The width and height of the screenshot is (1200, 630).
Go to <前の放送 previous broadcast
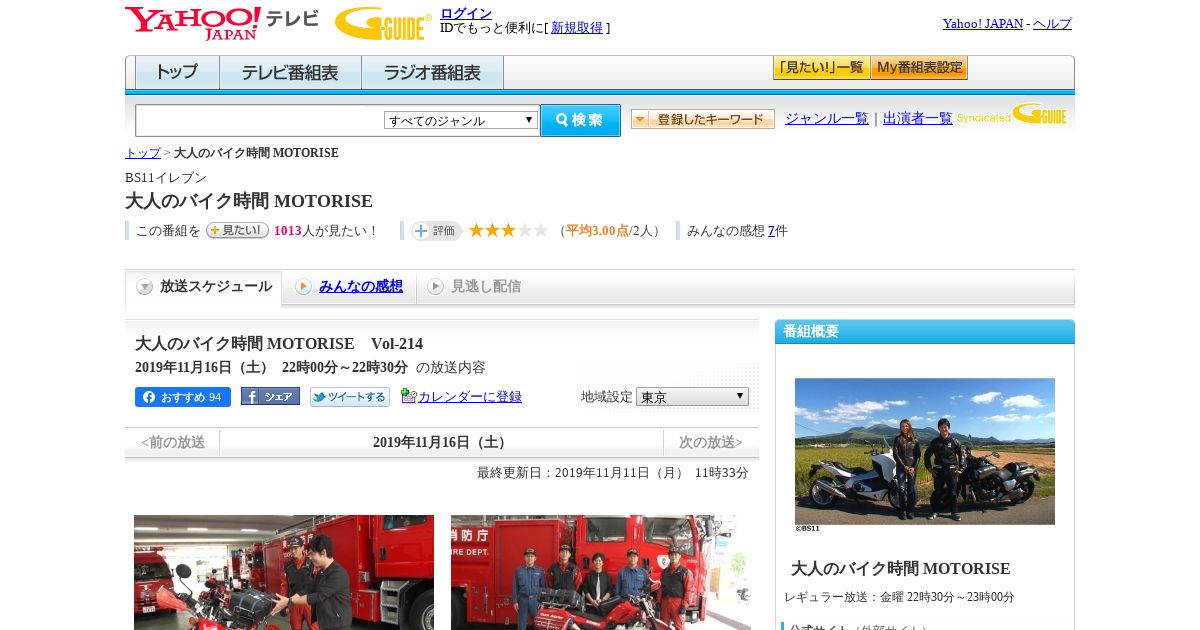pos(172,443)
